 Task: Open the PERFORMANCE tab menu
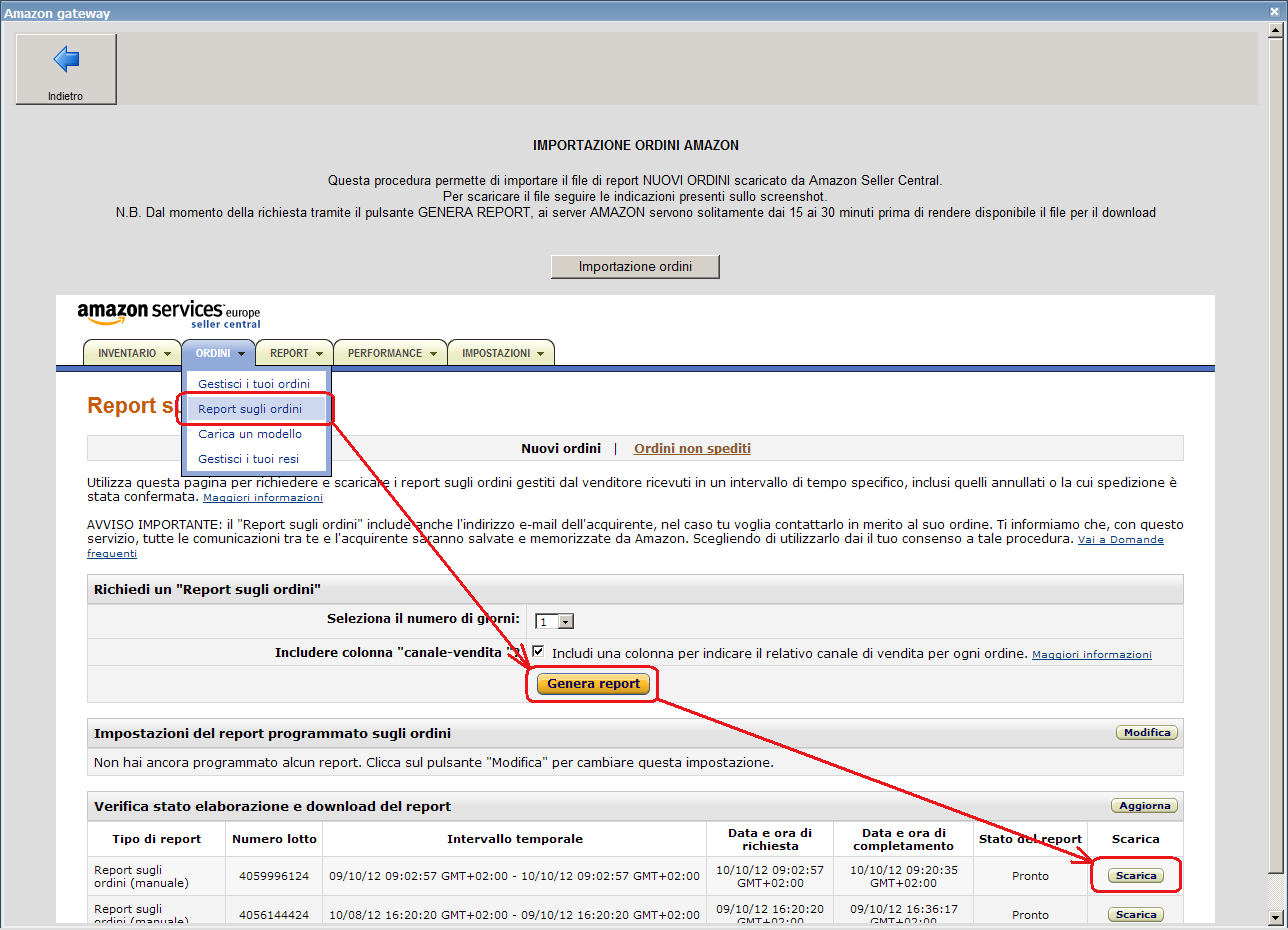[x=391, y=353]
